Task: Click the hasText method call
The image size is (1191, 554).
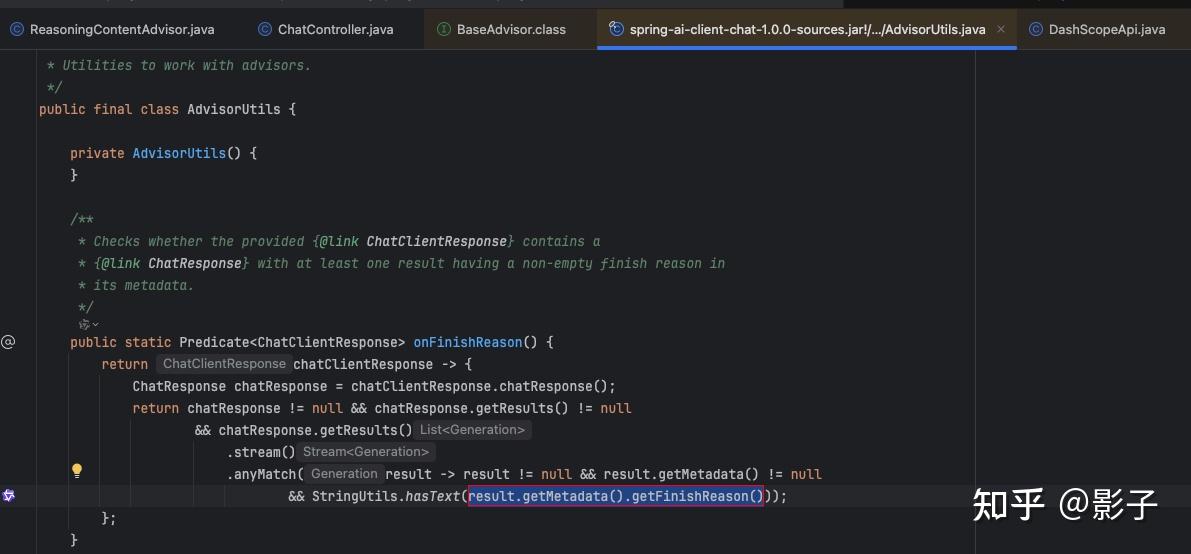Action: point(433,497)
